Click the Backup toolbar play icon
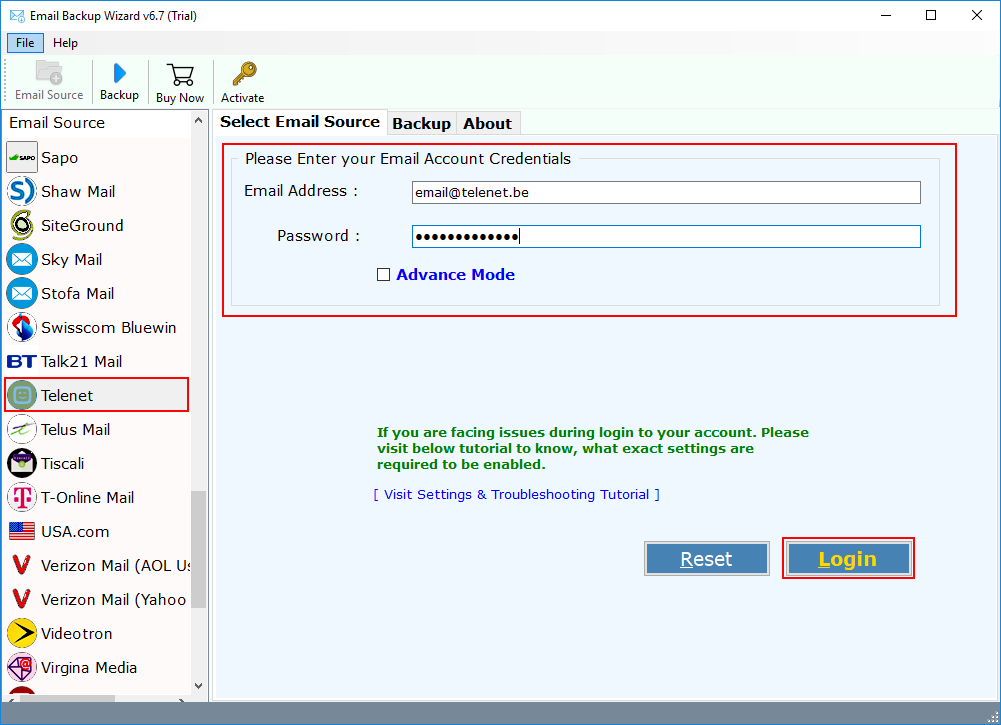 119,73
